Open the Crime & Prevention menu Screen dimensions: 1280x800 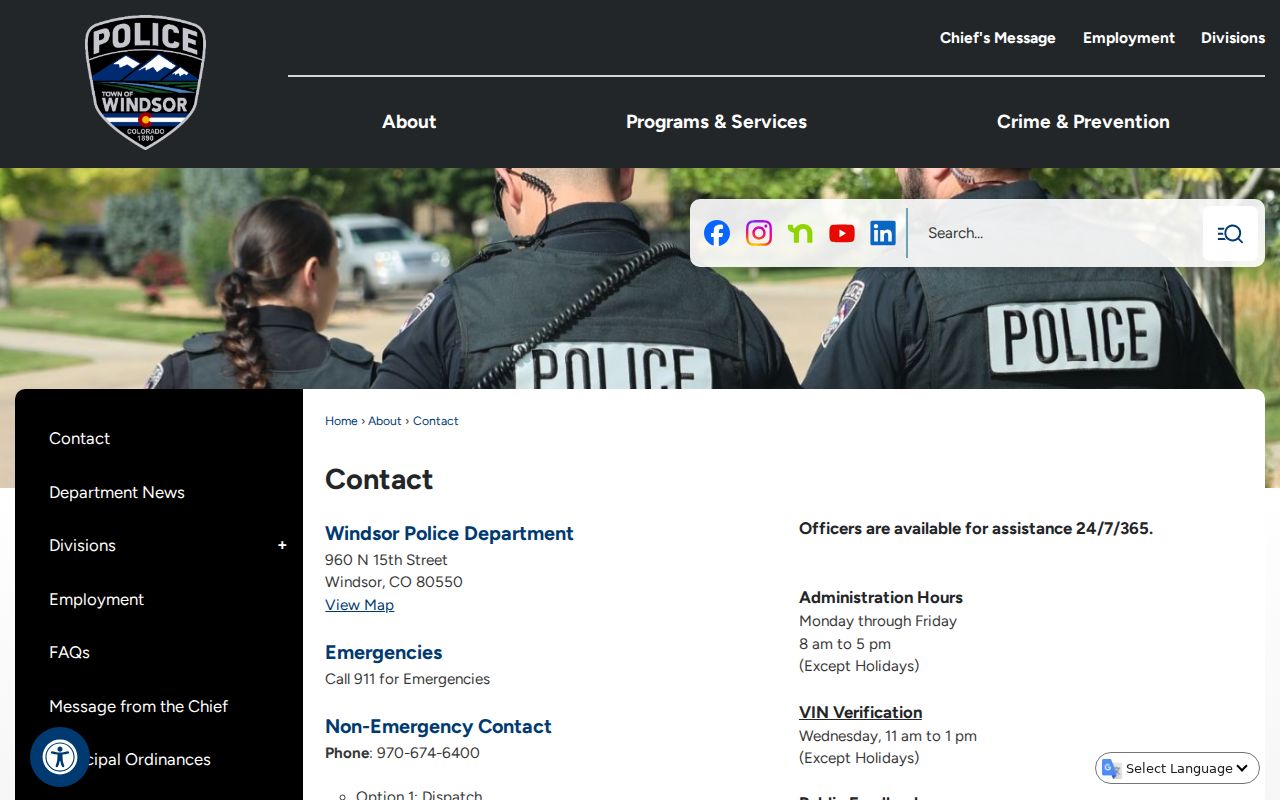click(x=1083, y=122)
